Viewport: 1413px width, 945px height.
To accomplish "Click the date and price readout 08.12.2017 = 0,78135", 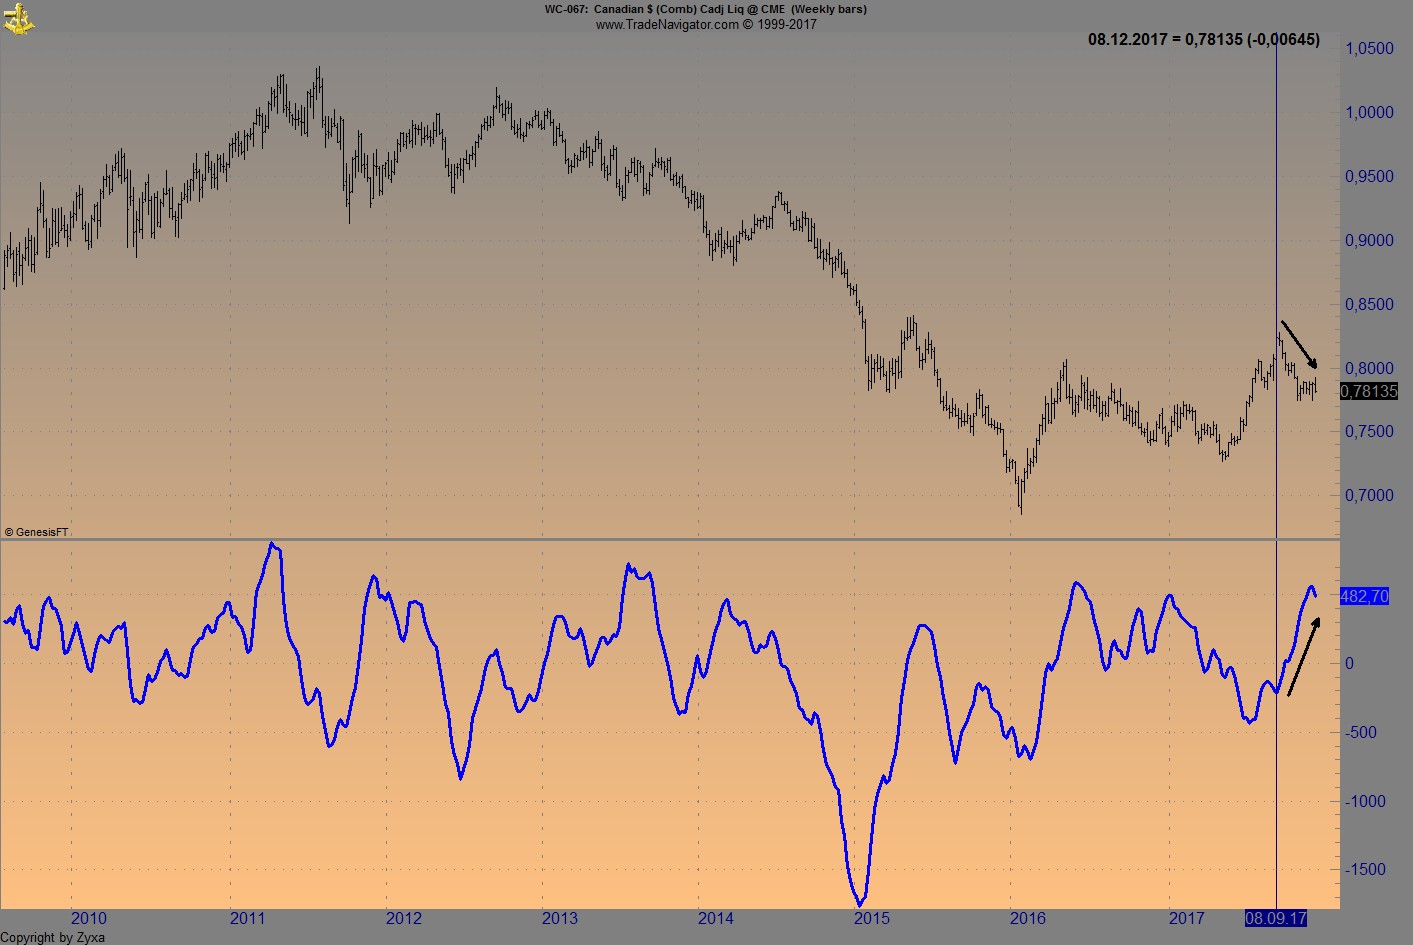I will 1165,40.
